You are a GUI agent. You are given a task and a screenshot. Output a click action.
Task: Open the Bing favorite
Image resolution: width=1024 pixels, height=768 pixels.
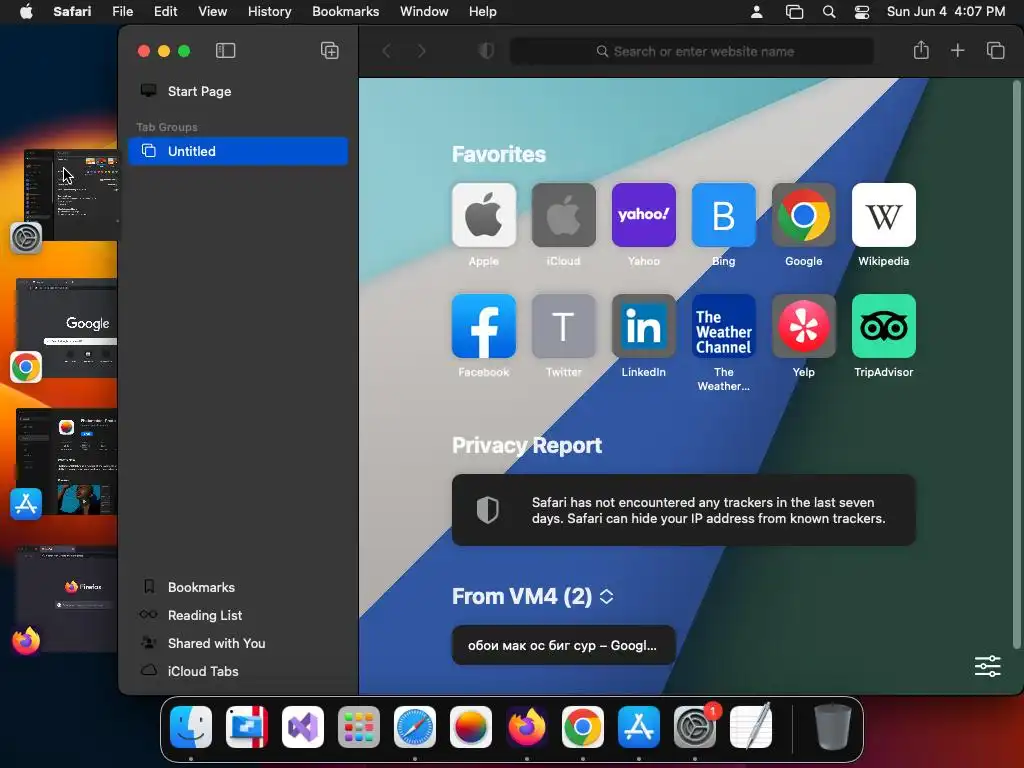(724, 216)
